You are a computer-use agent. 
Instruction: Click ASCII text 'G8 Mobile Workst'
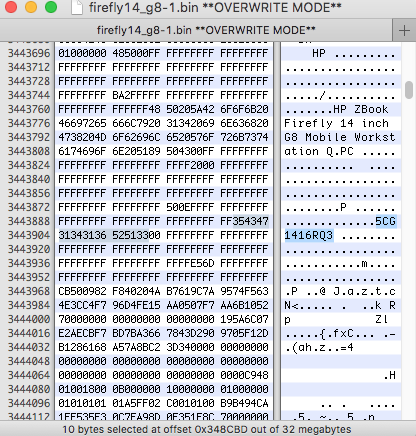coord(340,137)
